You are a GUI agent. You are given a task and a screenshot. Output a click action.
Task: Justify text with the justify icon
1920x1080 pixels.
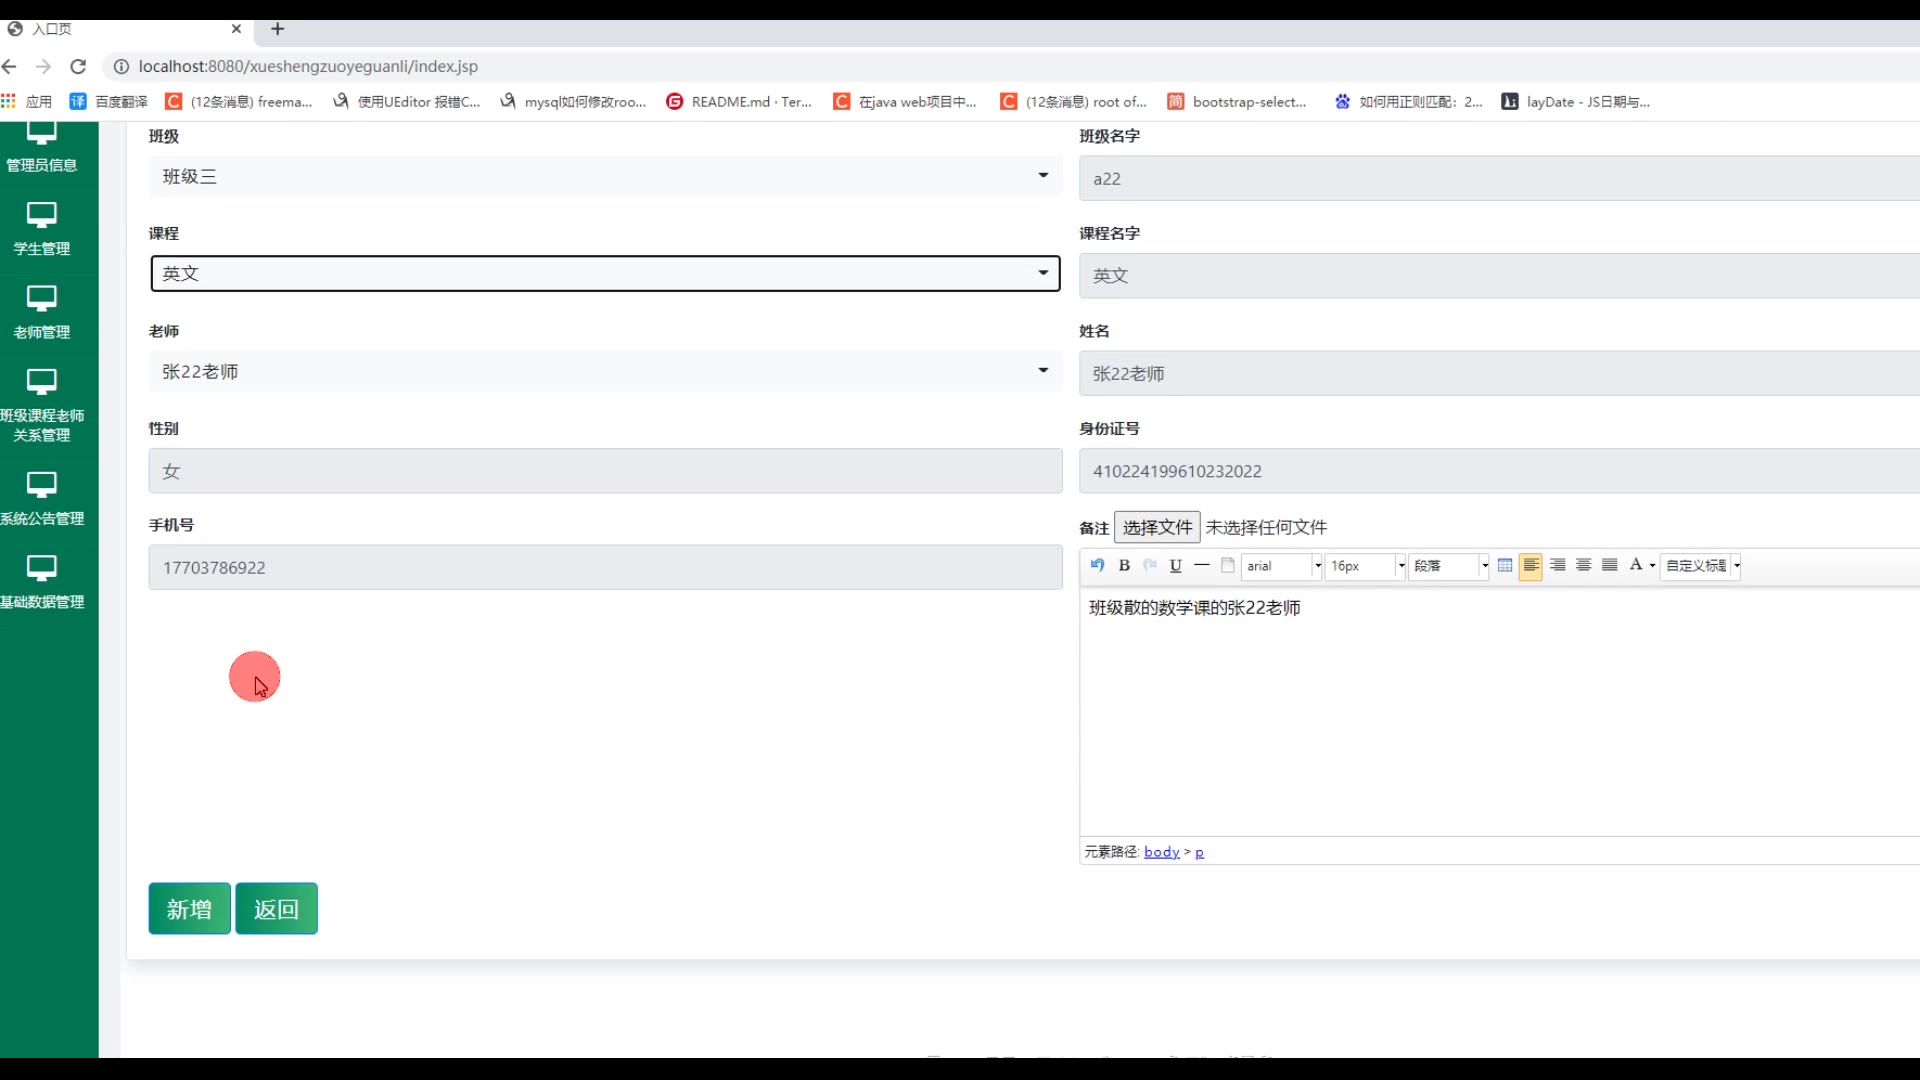[x=1610, y=565]
